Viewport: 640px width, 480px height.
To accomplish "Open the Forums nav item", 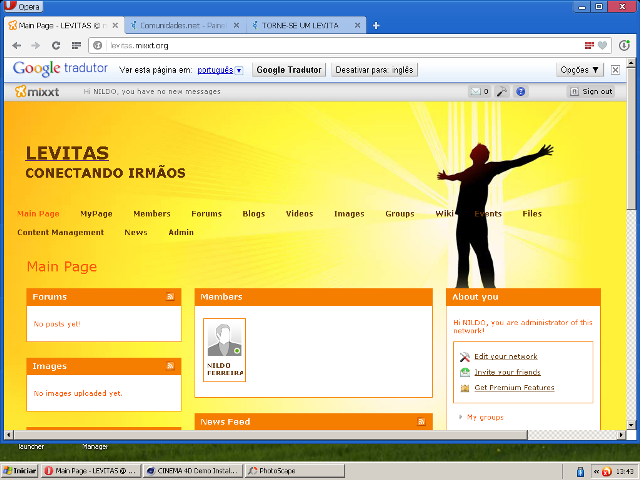I will click(x=207, y=213).
